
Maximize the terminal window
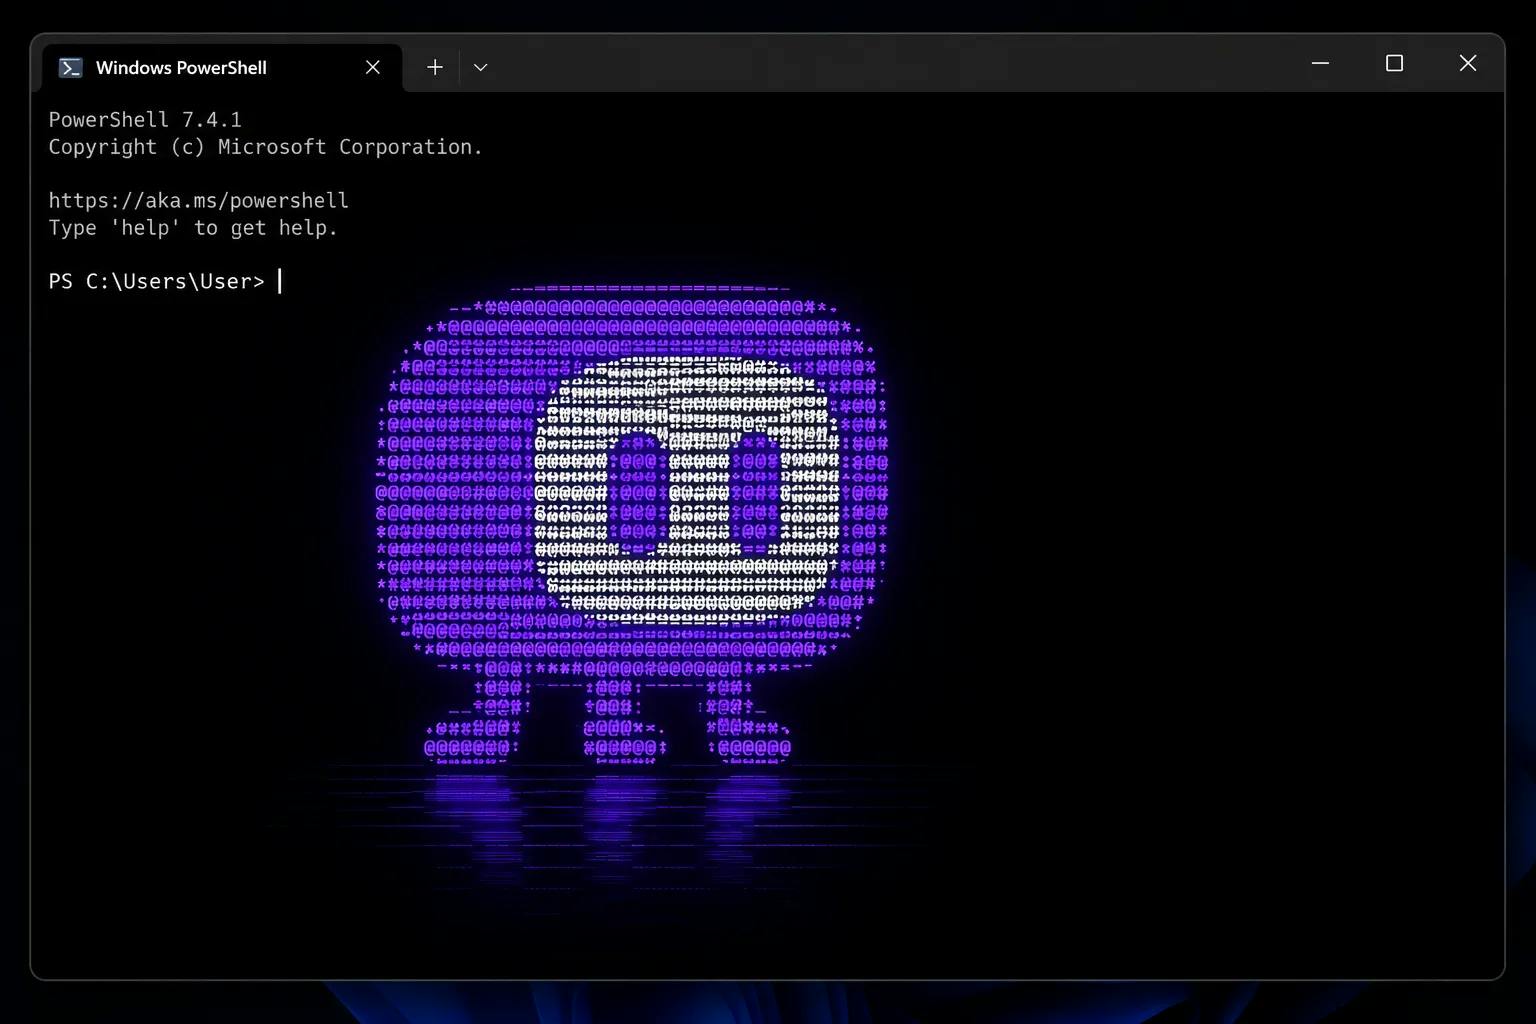[x=1394, y=63]
